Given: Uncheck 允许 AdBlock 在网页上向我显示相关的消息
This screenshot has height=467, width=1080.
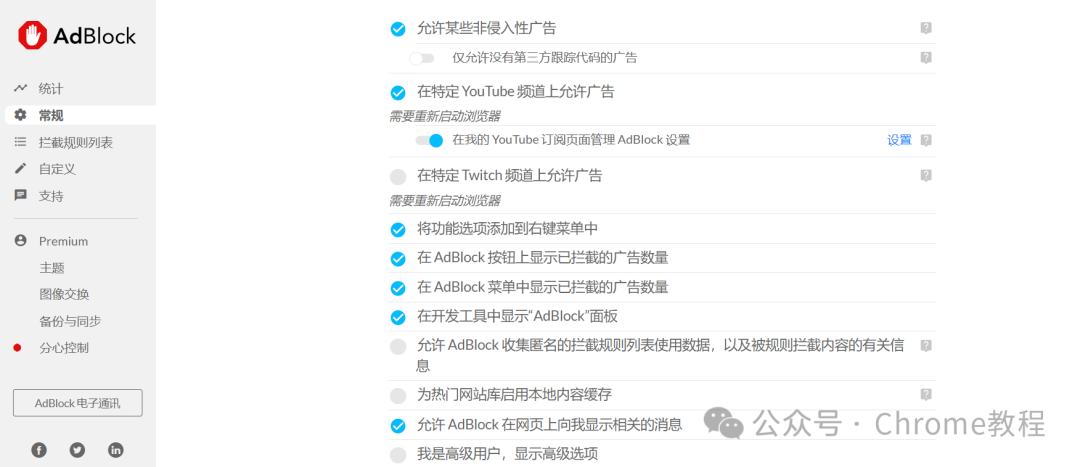Looking at the screenshot, I should 398,426.
